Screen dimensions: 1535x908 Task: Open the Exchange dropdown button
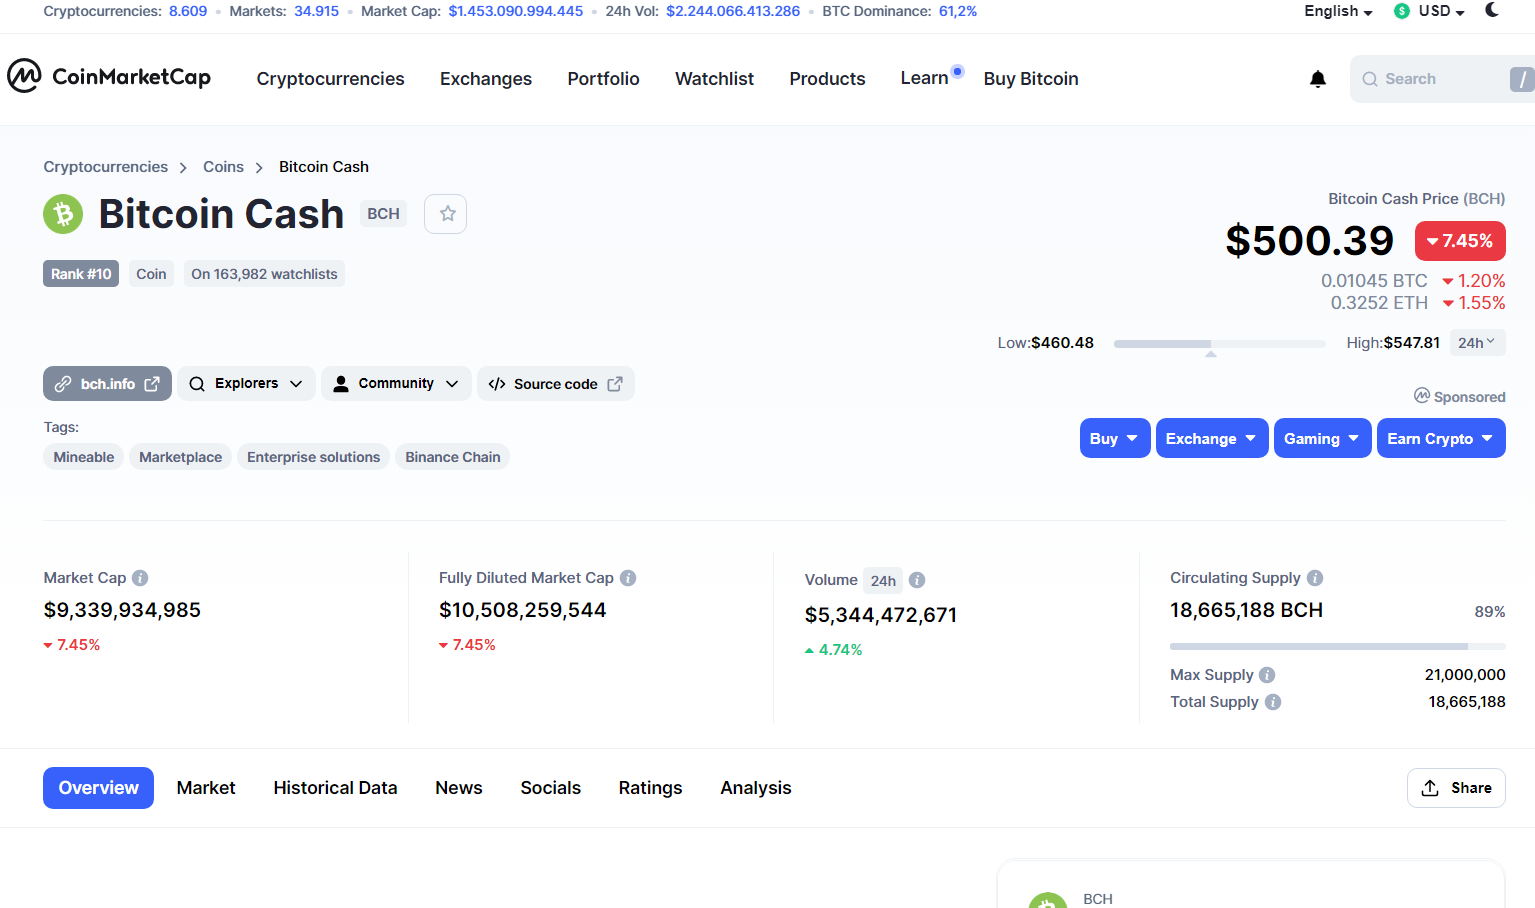click(1212, 438)
